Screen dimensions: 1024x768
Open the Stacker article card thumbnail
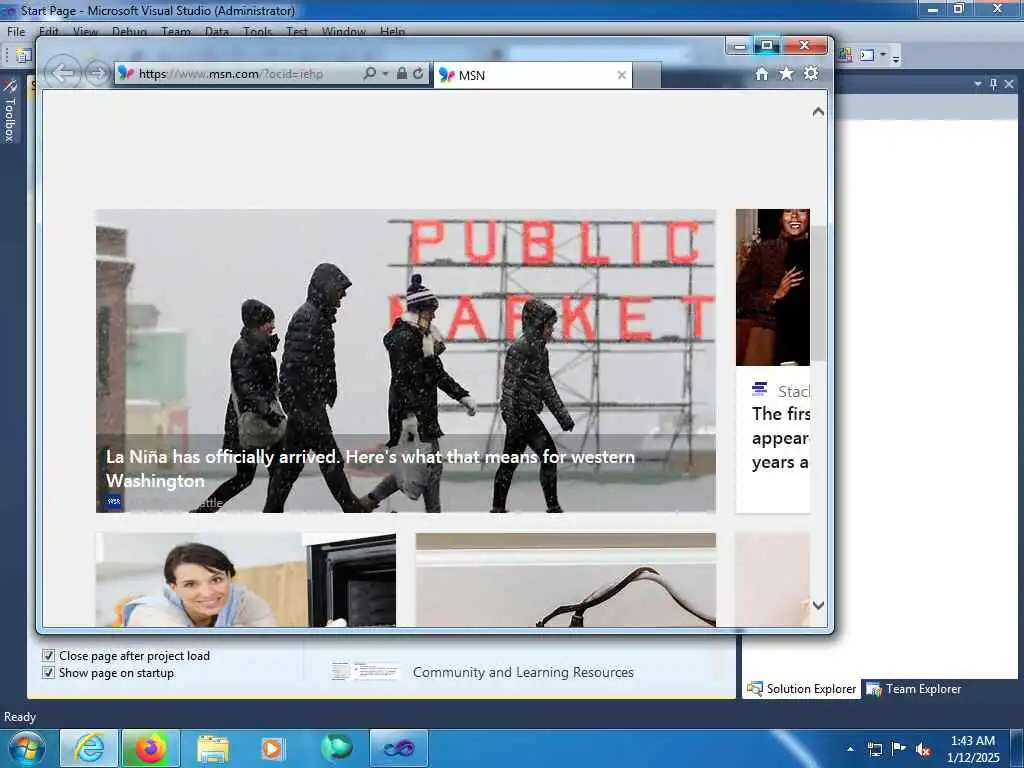tap(773, 287)
